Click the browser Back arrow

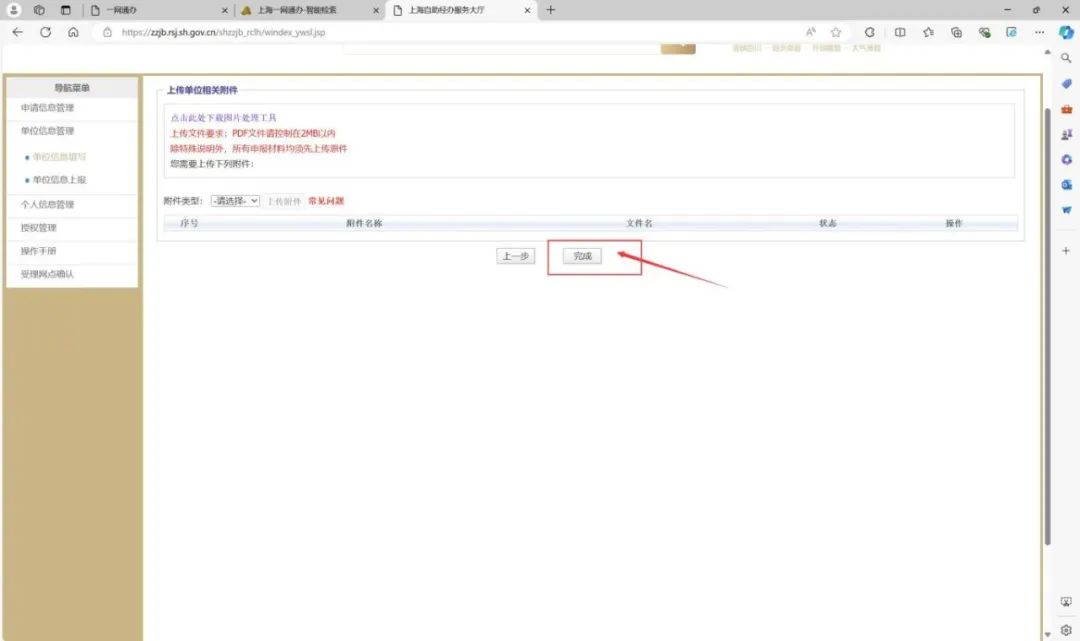click(x=17, y=32)
